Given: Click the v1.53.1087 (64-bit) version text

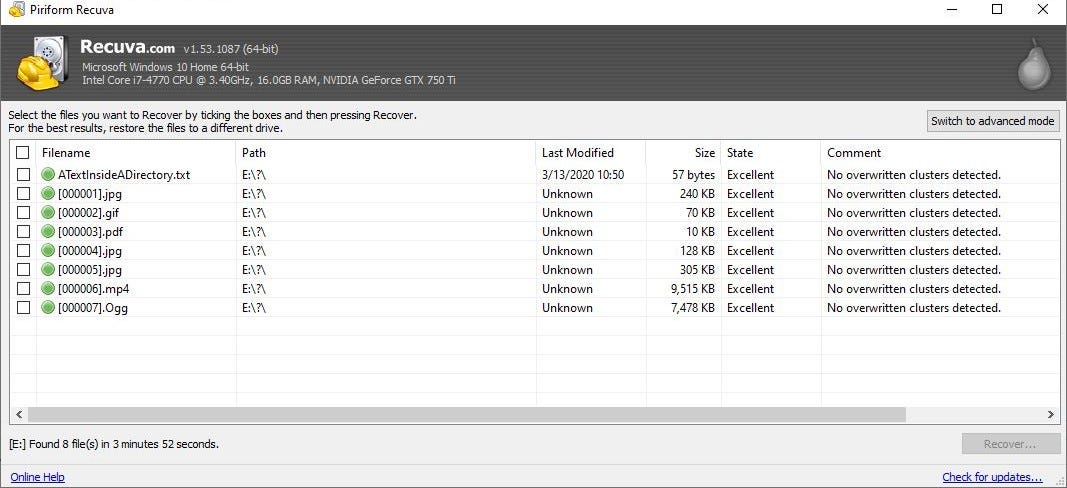Looking at the screenshot, I should (x=230, y=49).
